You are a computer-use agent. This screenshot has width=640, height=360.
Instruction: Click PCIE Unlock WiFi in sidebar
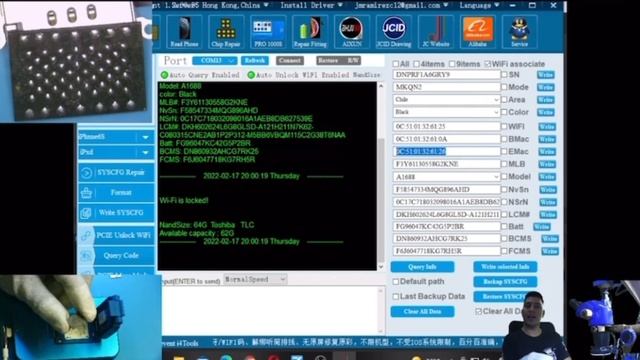(x=116, y=235)
